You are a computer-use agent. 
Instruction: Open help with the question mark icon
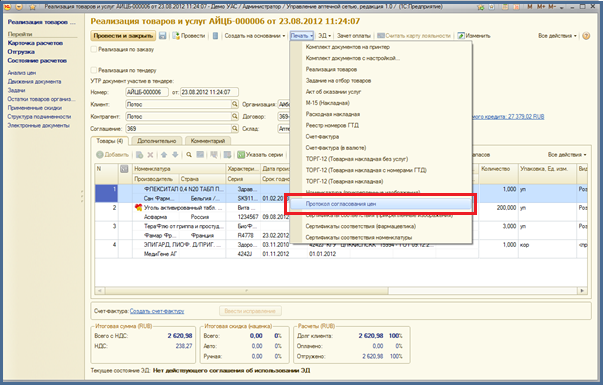[x=586, y=36]
